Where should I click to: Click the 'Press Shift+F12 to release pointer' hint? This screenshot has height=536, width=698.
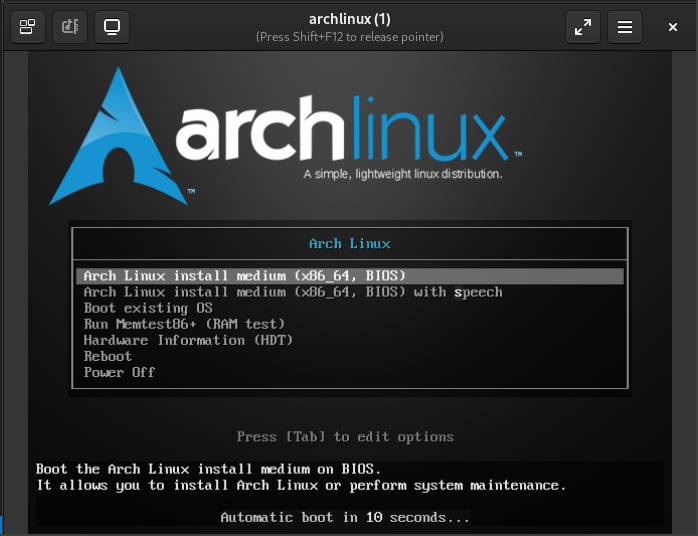tap(350, 37)
